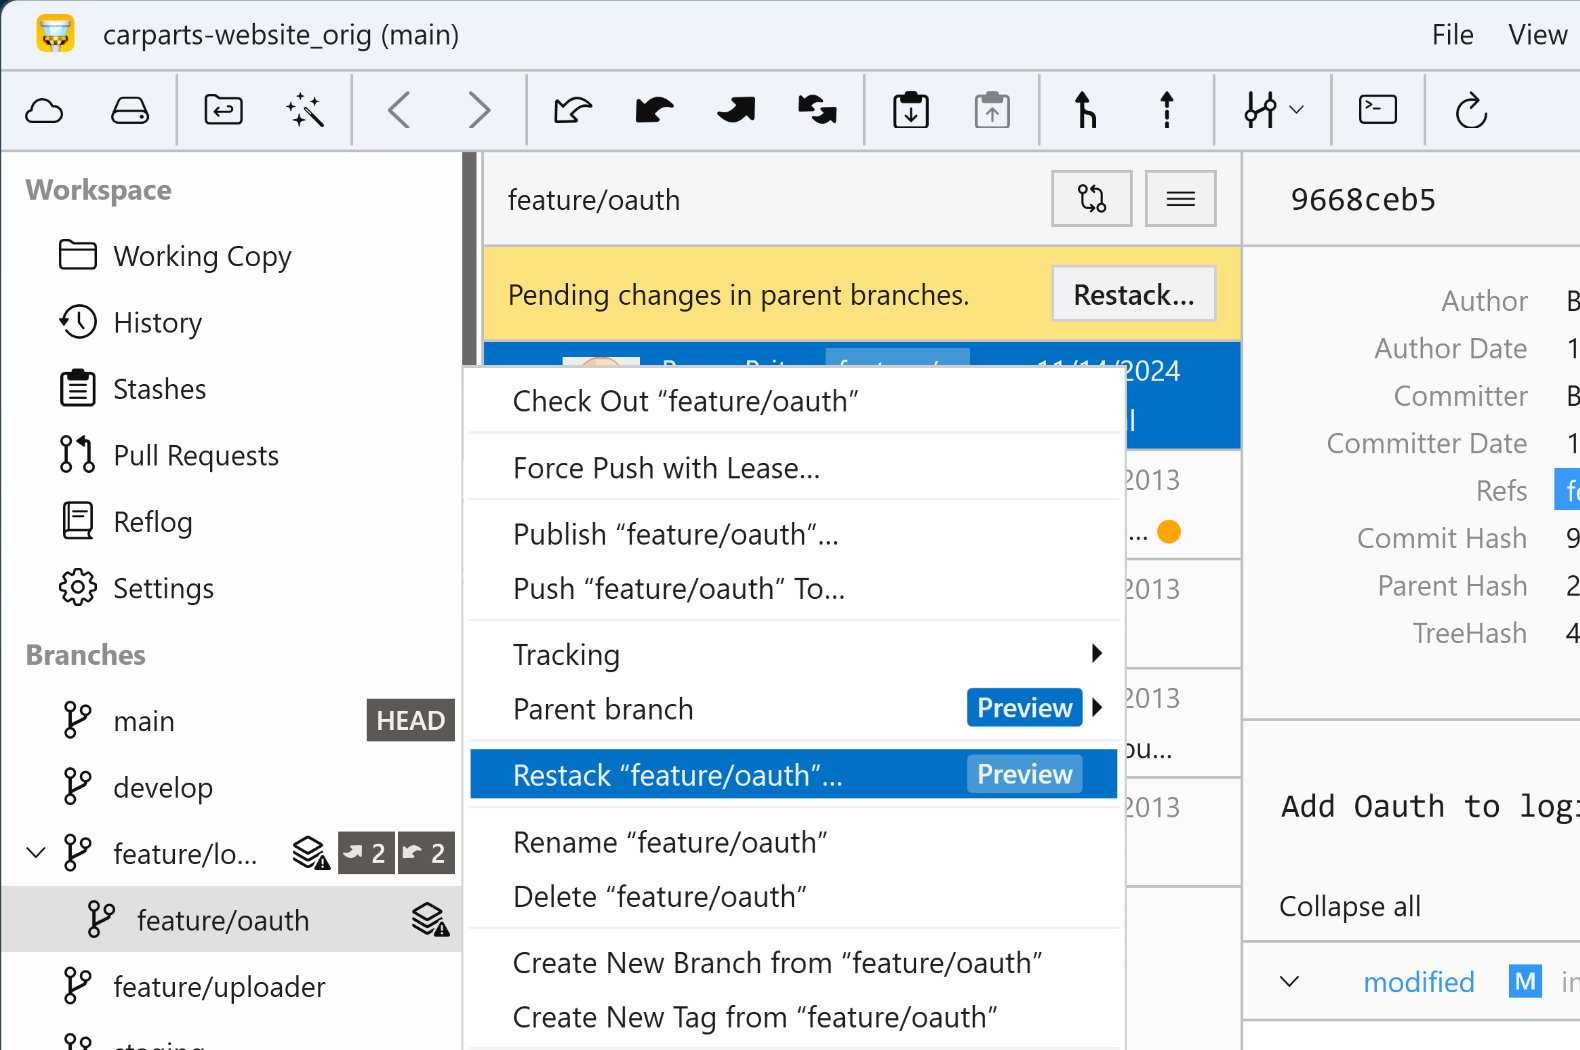The image size is (1580, 1050).
Task: Click the local repositories drive icon
Action: (x=130, y=110)
